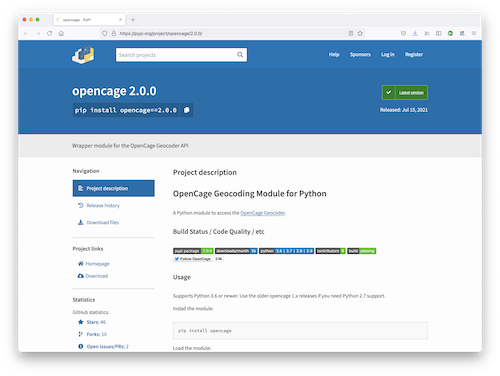The height and width of the screenshot is (376, 500).
Task: Follow the OpenCage Geocoder link
Action: coord(263,213)
